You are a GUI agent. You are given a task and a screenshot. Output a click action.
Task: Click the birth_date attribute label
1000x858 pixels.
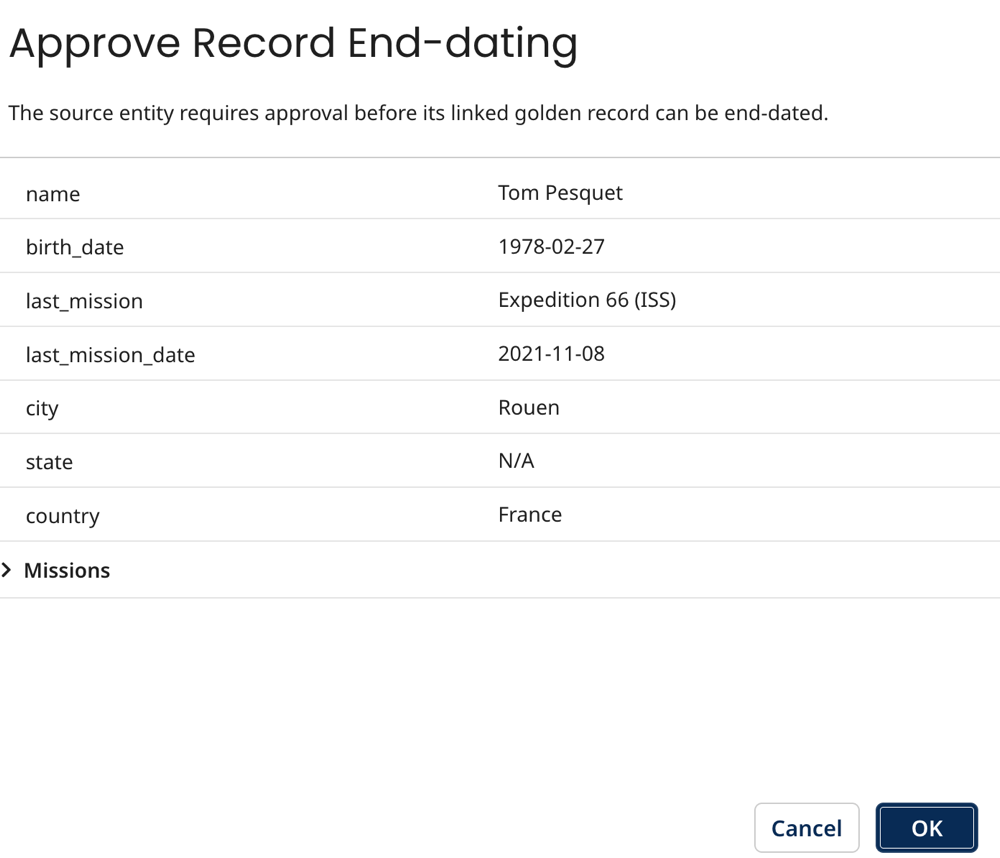pos(75,246)
